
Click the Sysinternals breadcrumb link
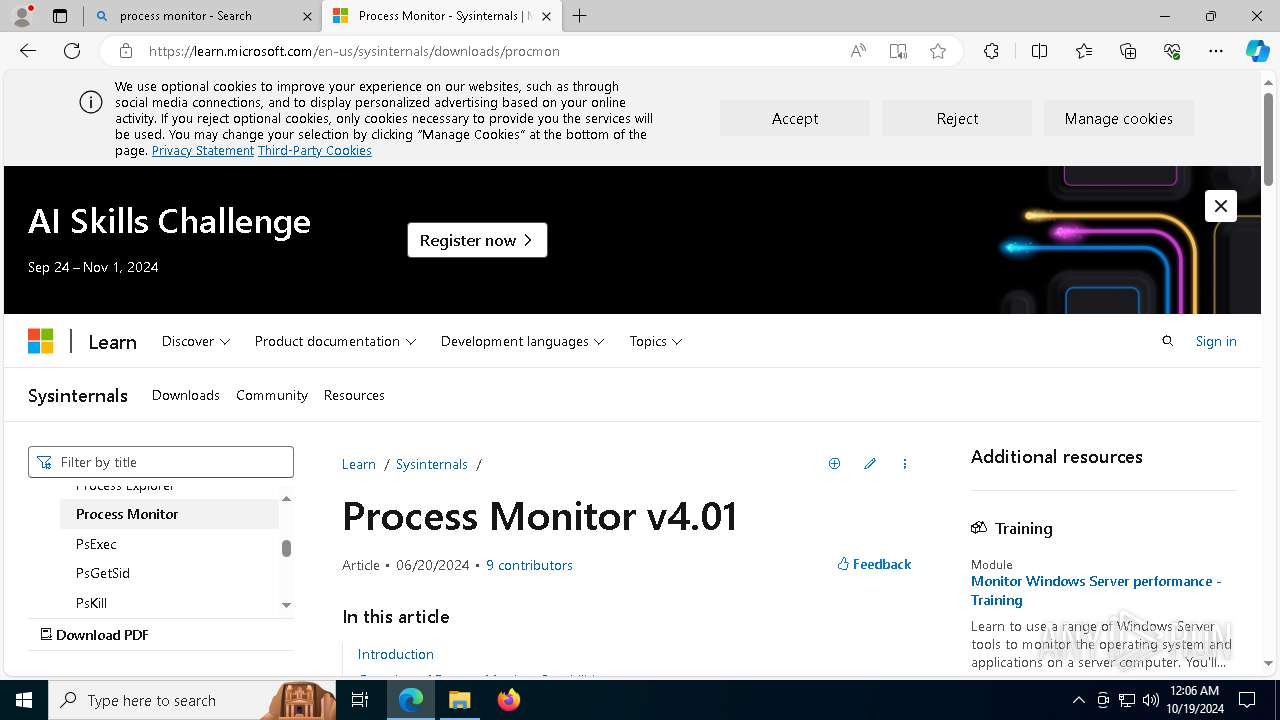pos(432,464)
